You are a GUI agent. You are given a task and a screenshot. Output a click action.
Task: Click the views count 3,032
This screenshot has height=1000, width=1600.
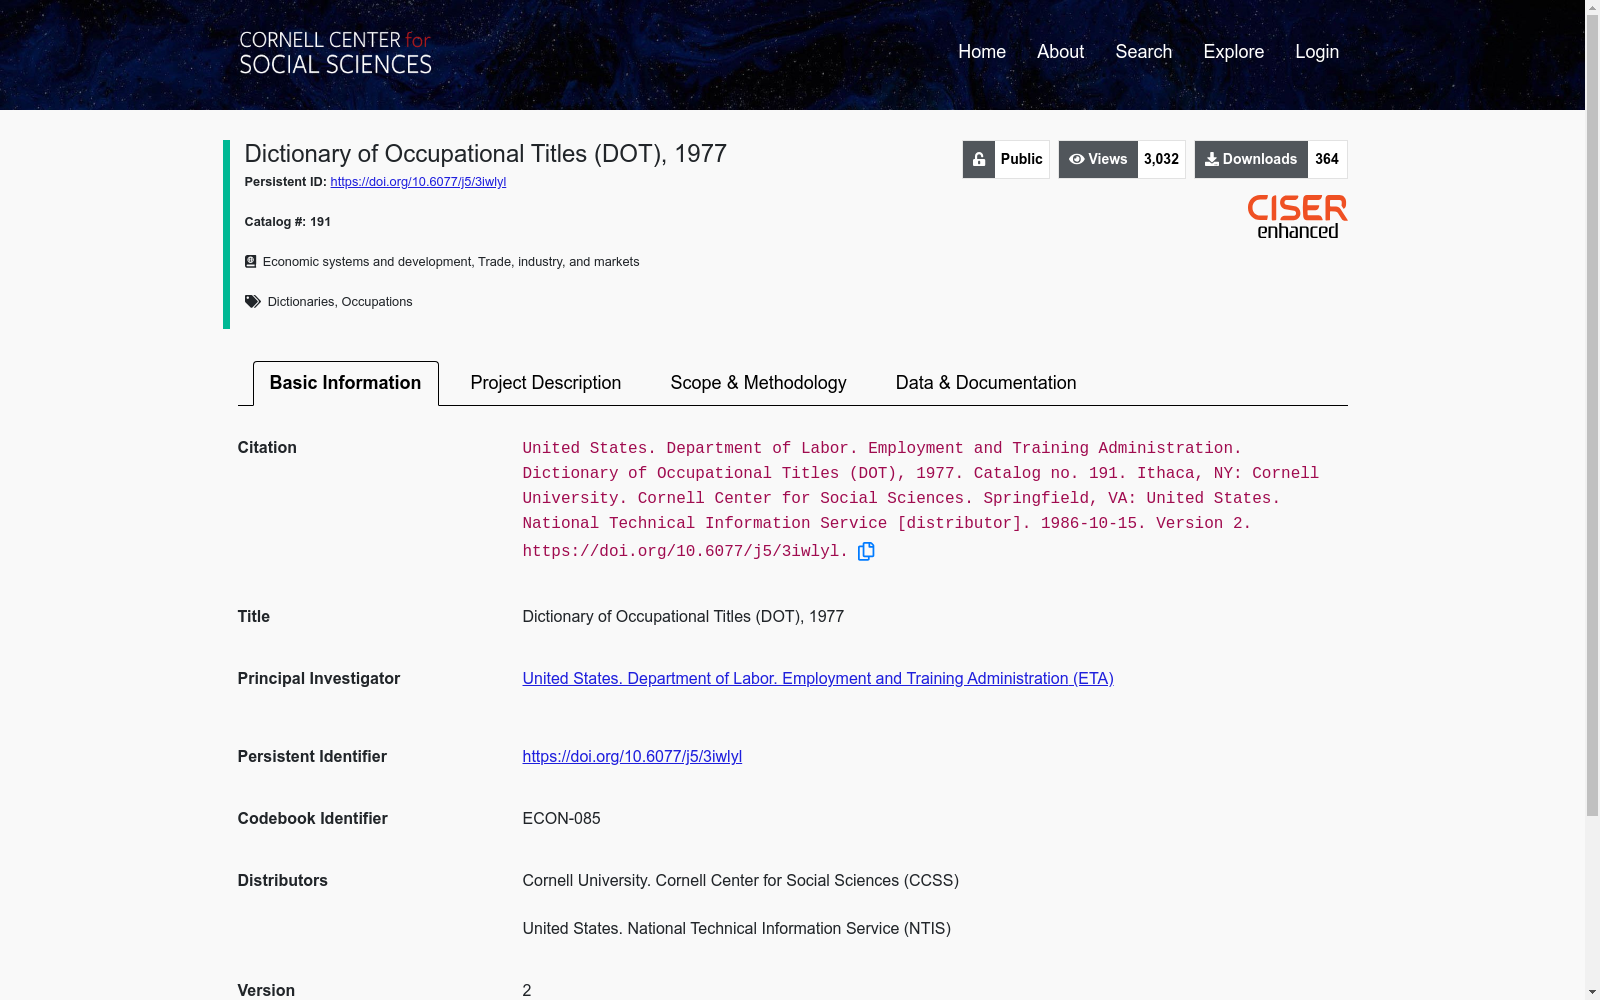click(1161, 159)
